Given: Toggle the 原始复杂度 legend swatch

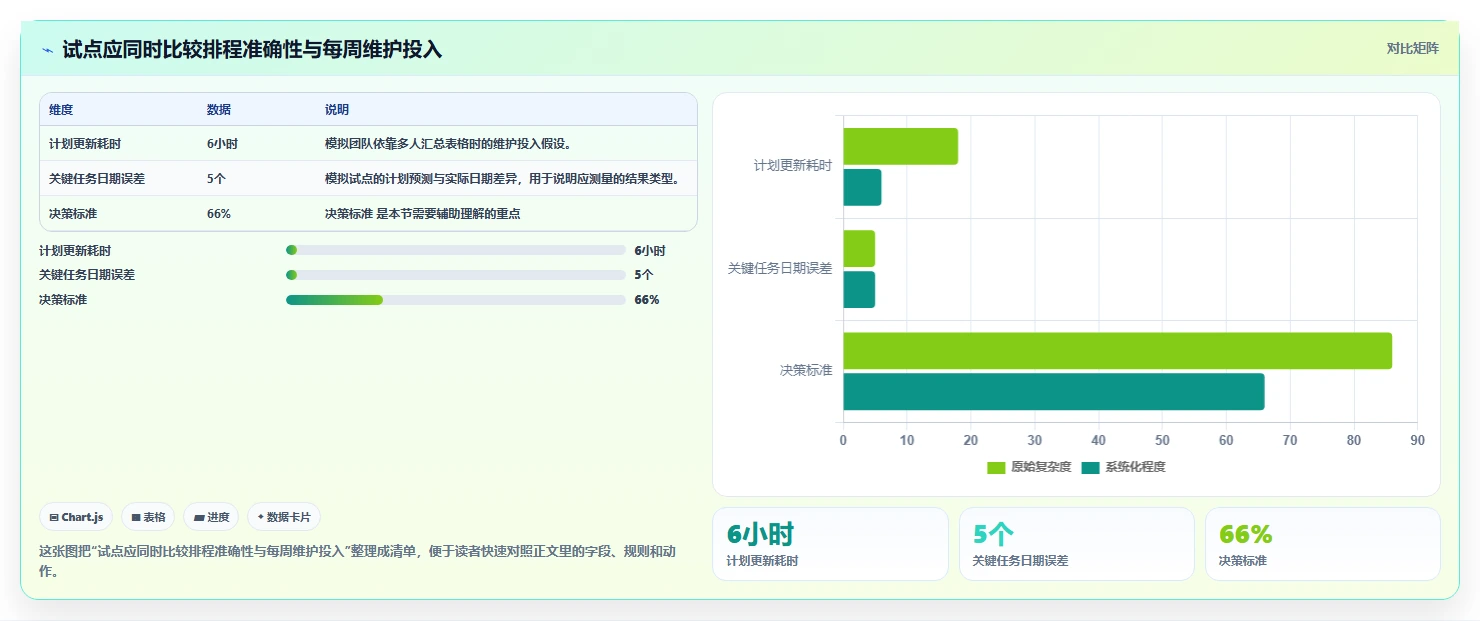Looking at the screenshot, I should [996, 467].
